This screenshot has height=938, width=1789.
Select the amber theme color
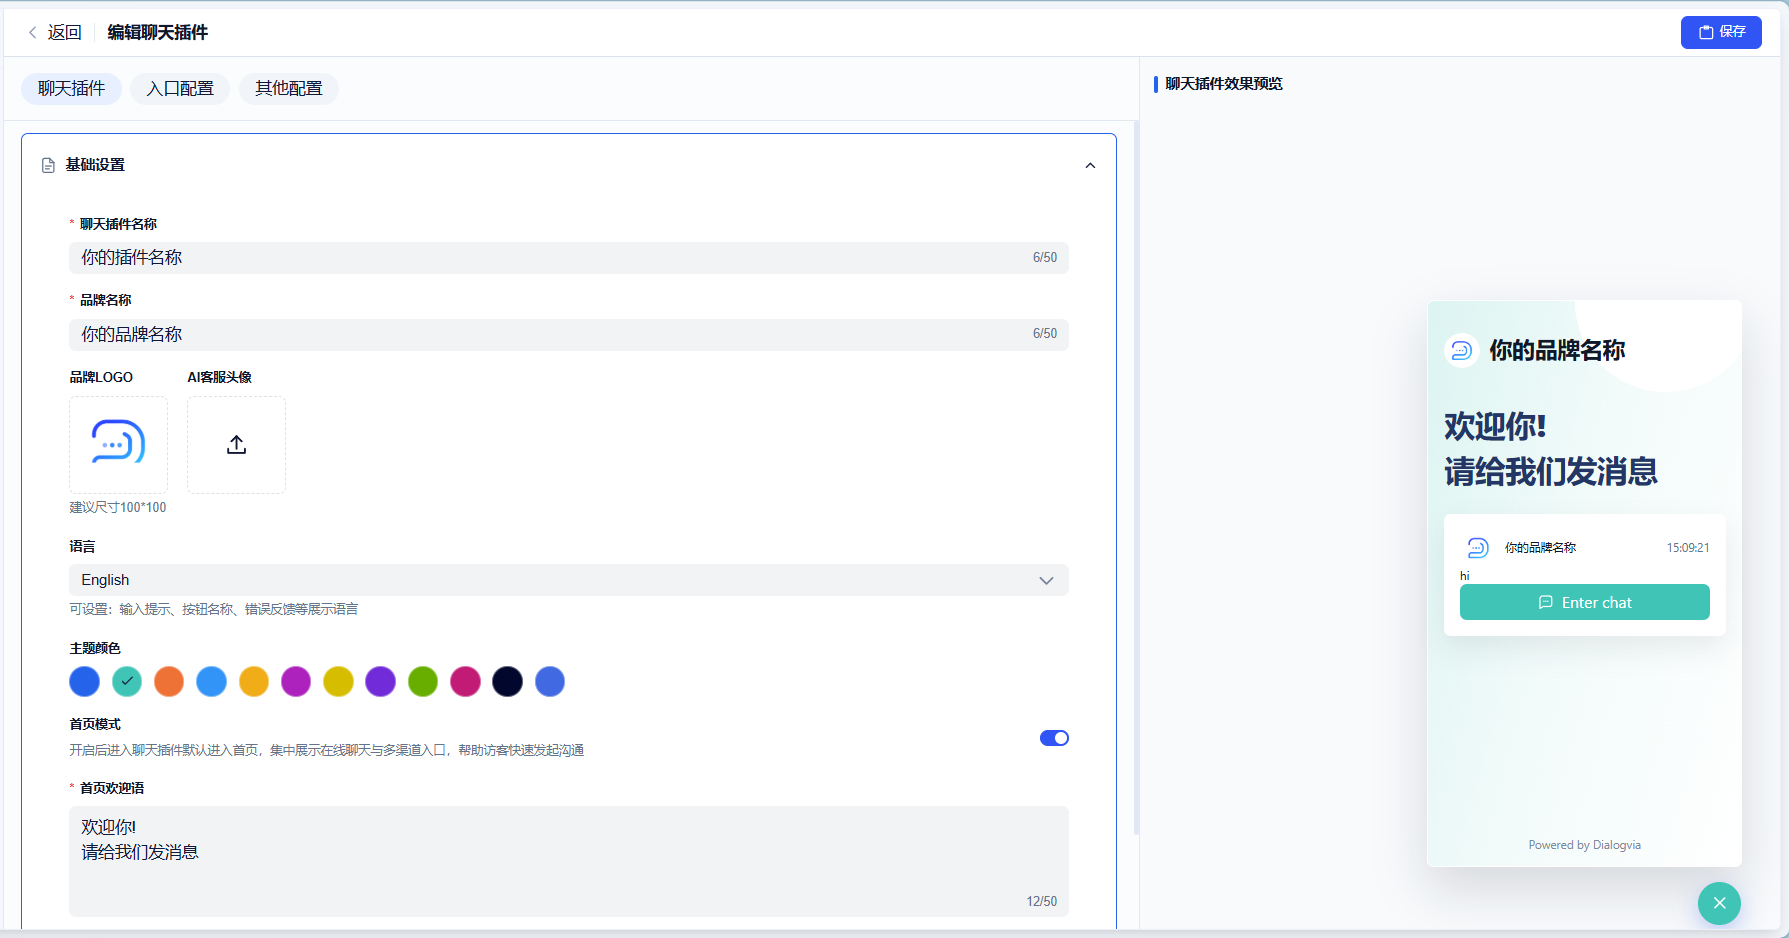click(254, 682)
